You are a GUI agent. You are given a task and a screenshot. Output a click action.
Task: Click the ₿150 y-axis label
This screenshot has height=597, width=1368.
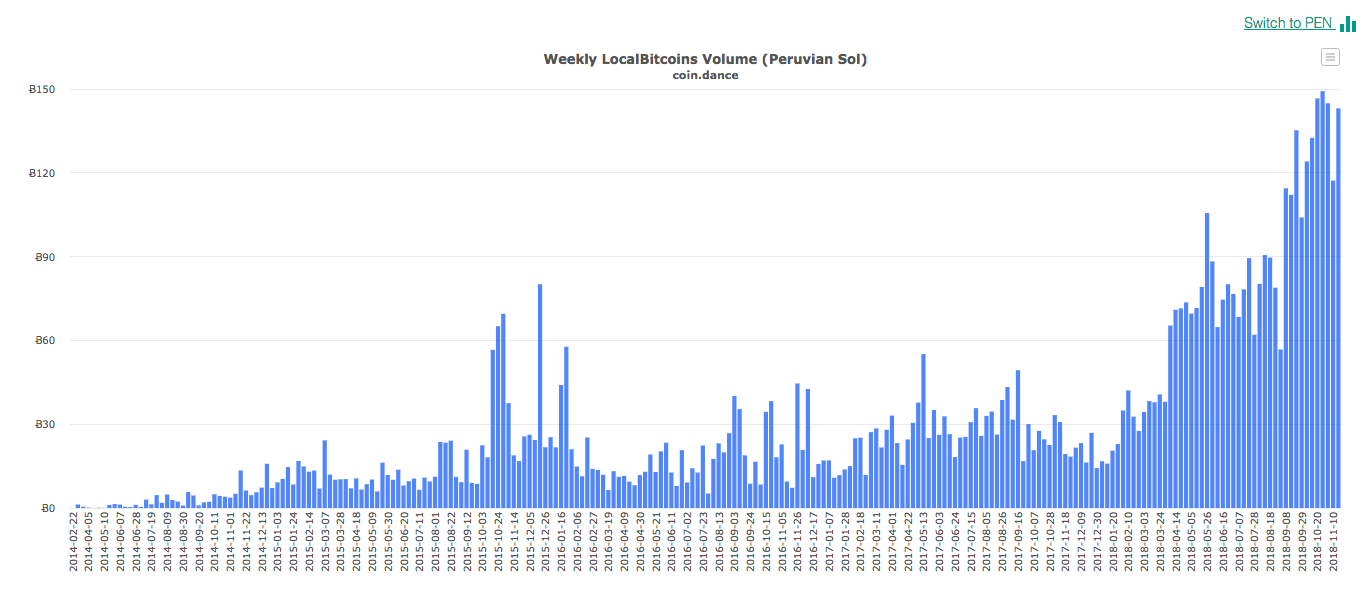pos(42,90)
